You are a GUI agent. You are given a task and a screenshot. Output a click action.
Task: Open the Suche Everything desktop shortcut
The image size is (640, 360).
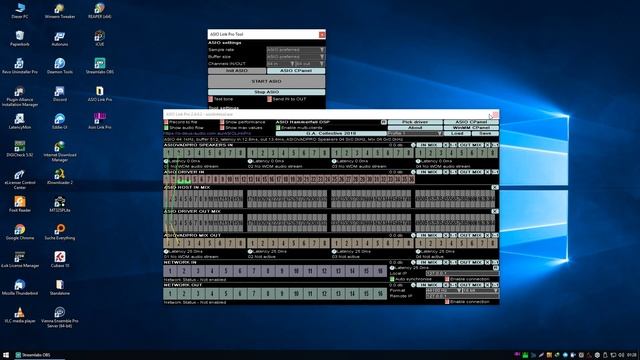point(60,232)
